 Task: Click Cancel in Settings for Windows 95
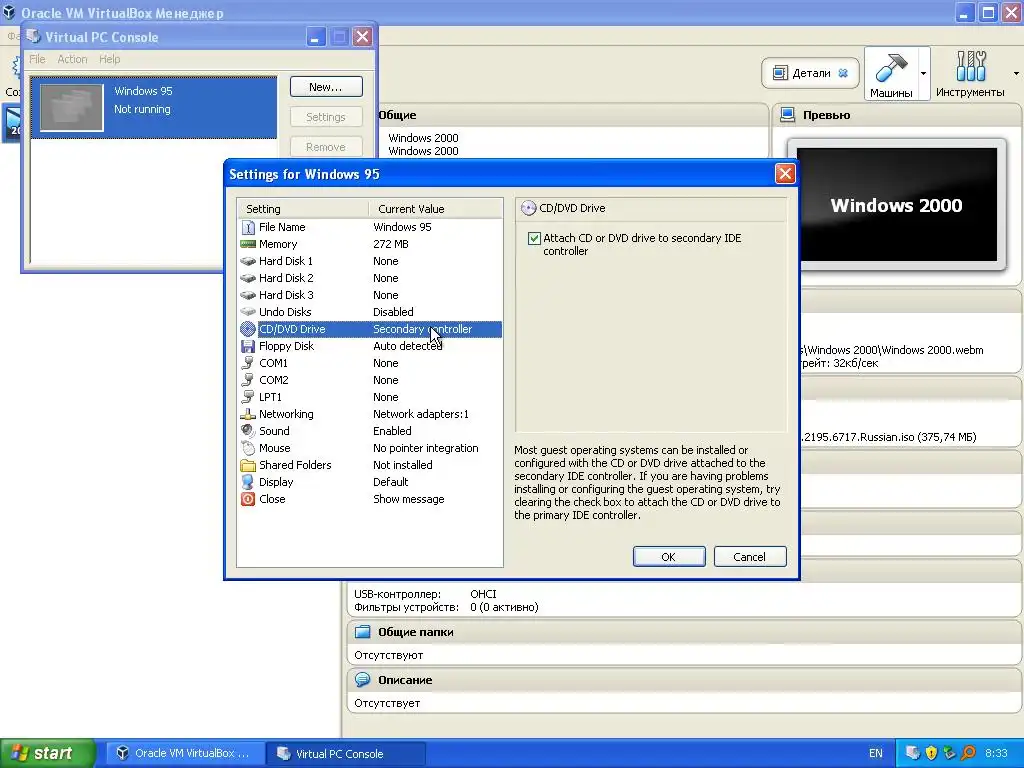coord(750,557)
